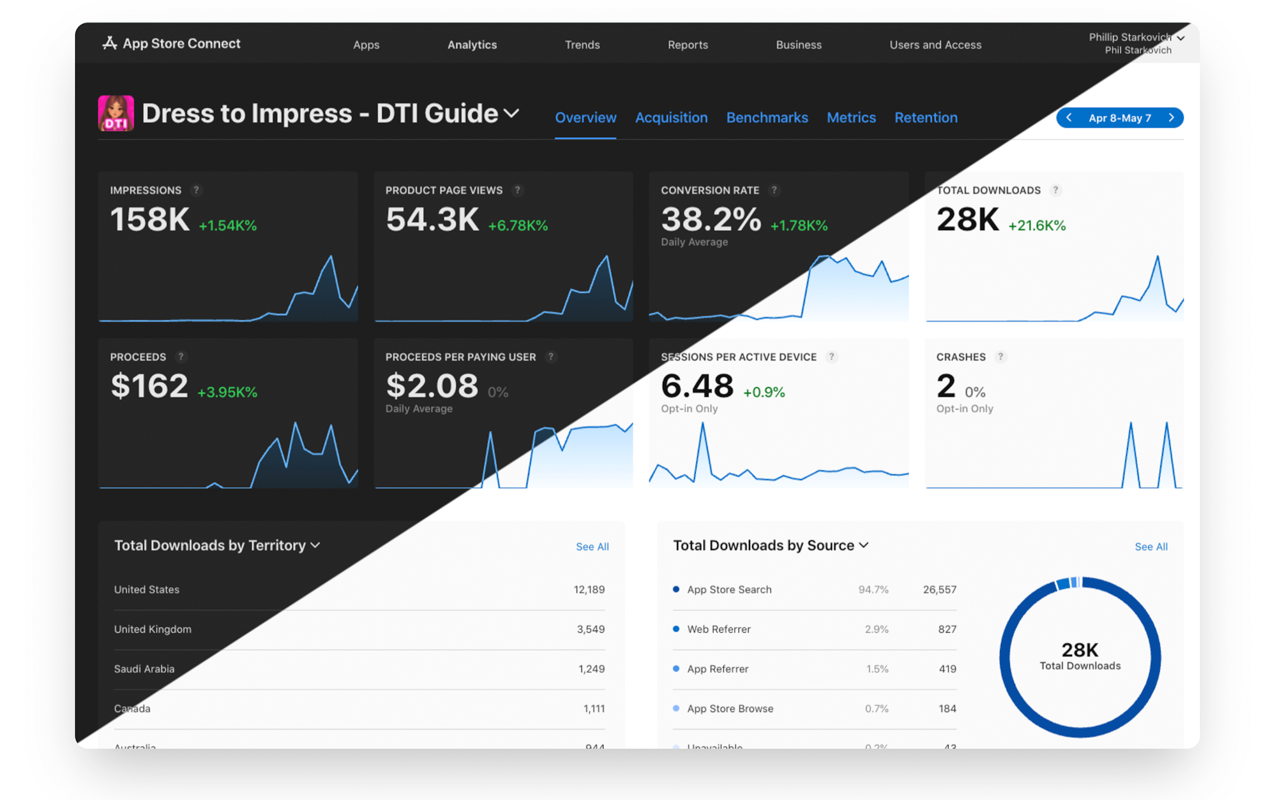Switch to the Benchmarks tab
This screenshot has width=1280, height=800.
(x=767, y=118)
